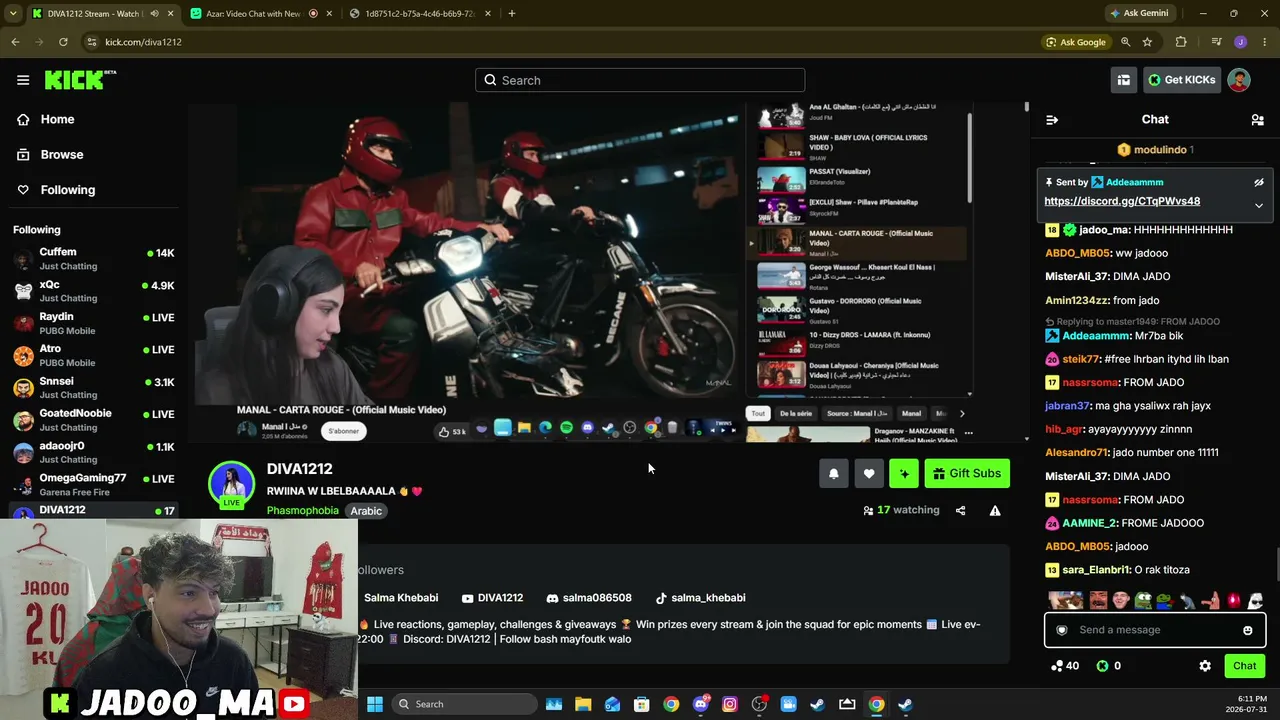Switch to the Azar Video Chat tab
The image size is (1280, 720).
pyautogui.click(x=252, y=14)
